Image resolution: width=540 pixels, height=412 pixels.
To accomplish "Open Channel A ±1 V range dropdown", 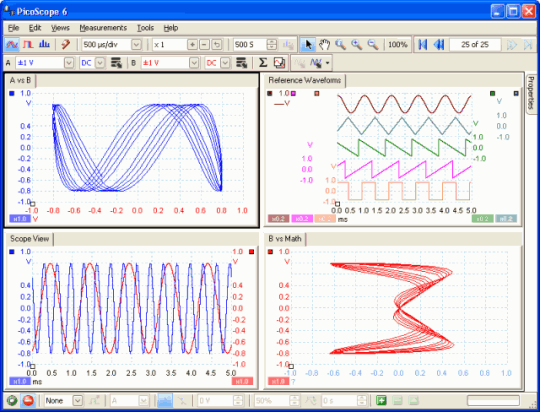I will point(69,63).
